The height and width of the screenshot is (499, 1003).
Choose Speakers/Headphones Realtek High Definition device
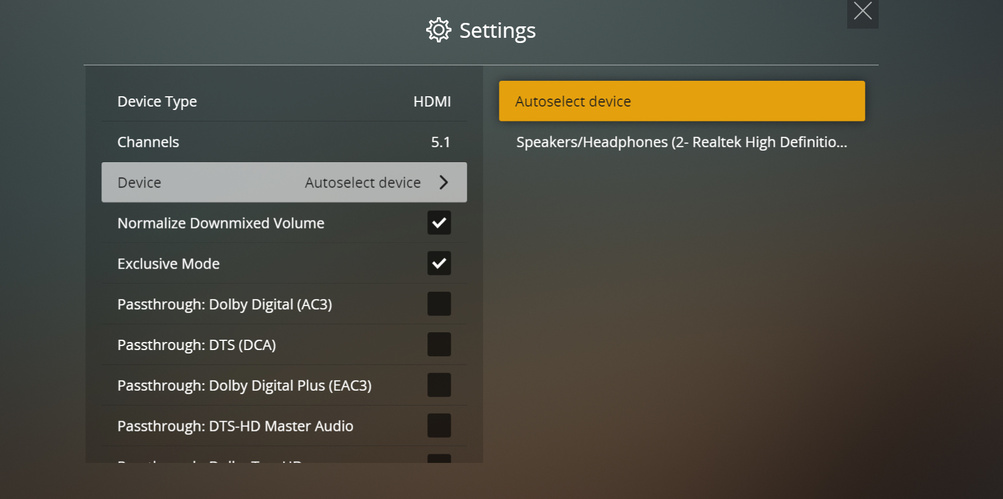(681, 142)
